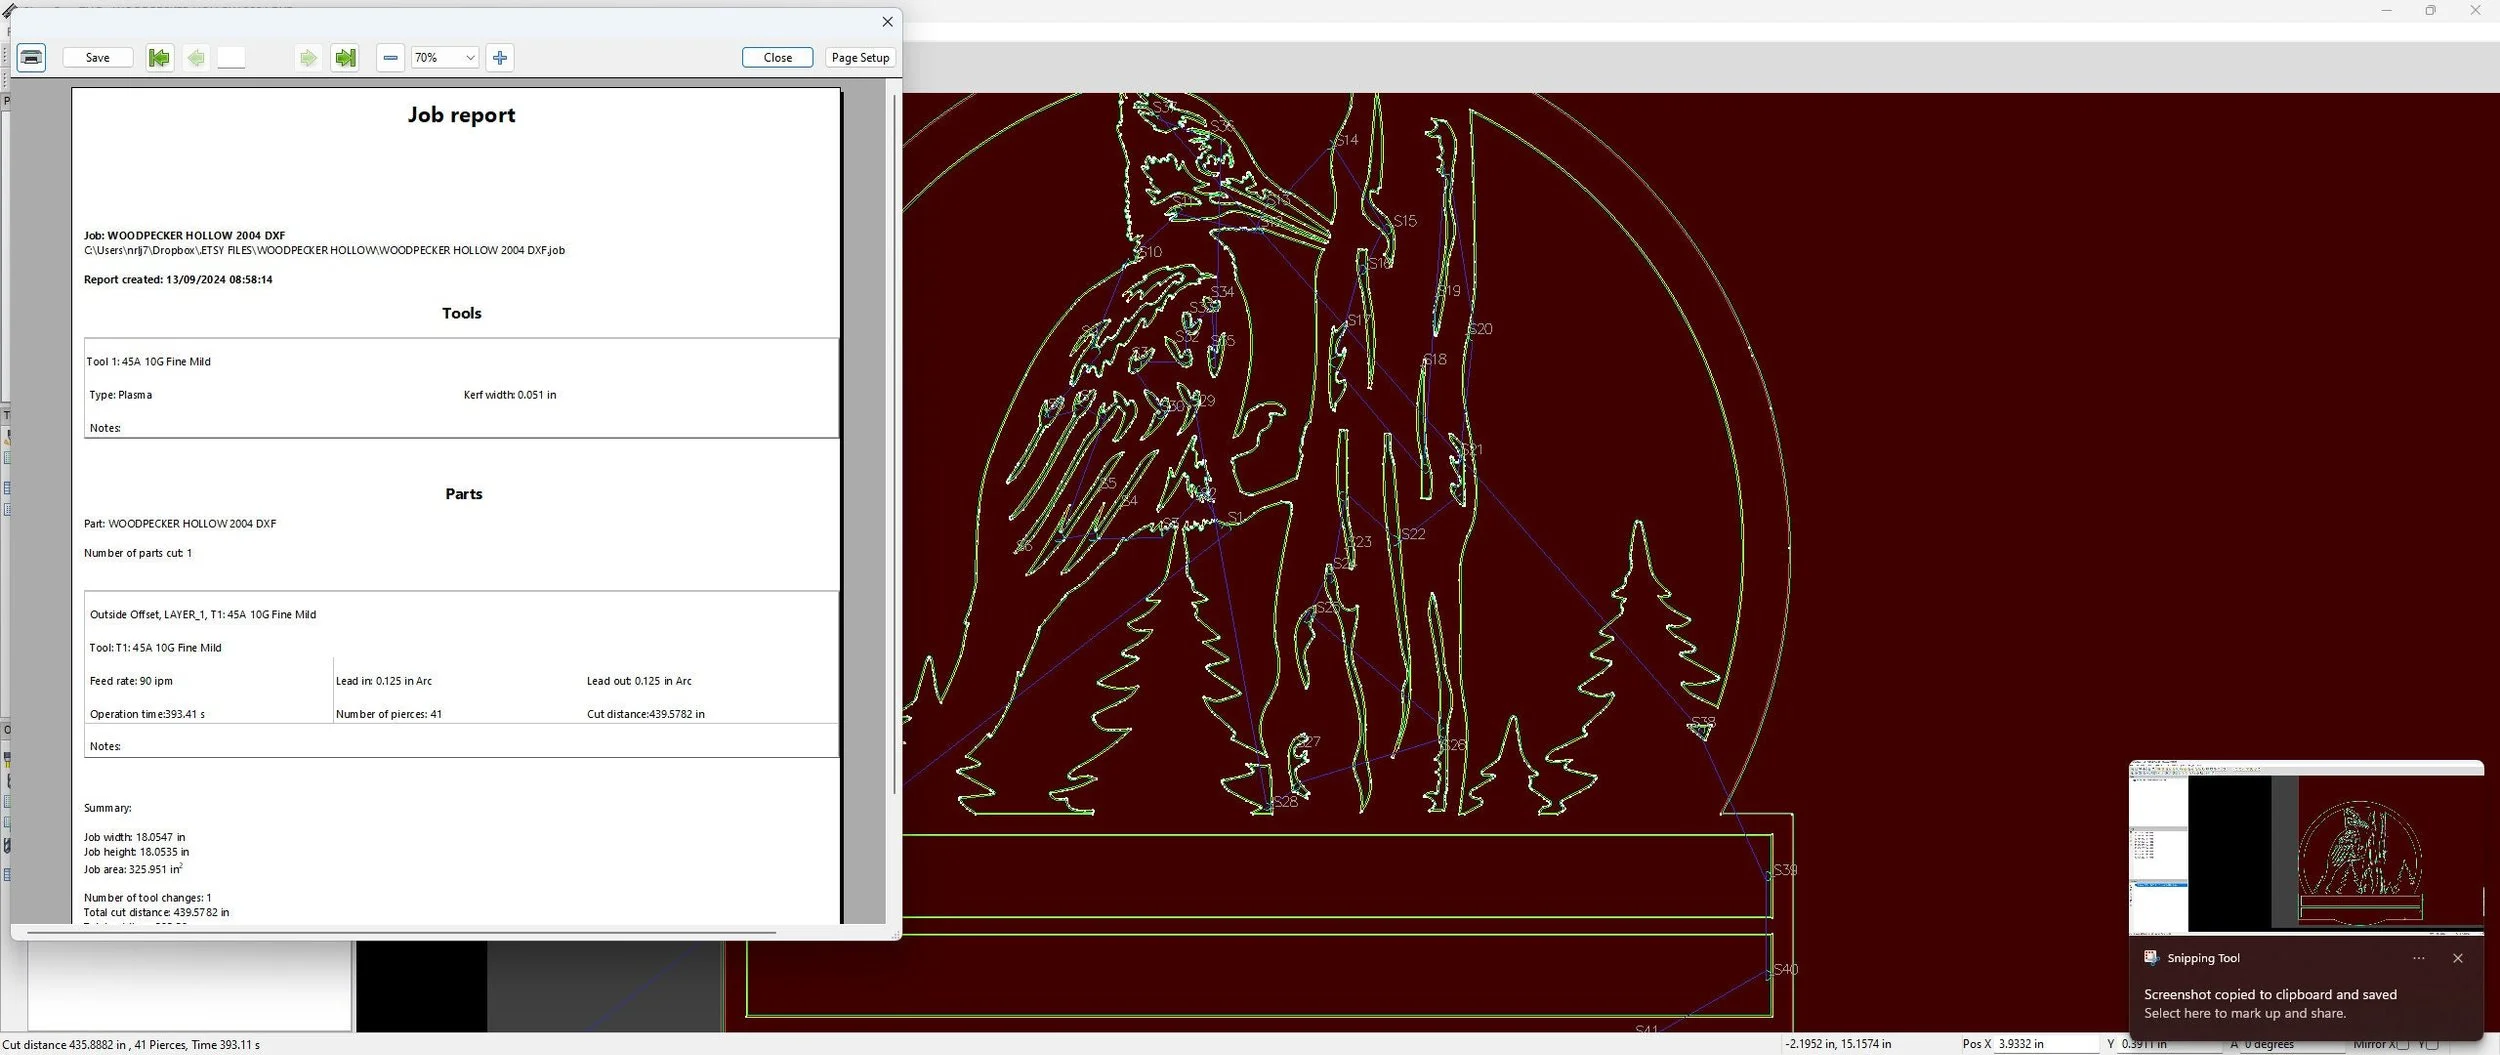Click 'Tool 1: 45A 10G Fine Mild' text
The image size is (2500, 1055).
coord(148,362)
